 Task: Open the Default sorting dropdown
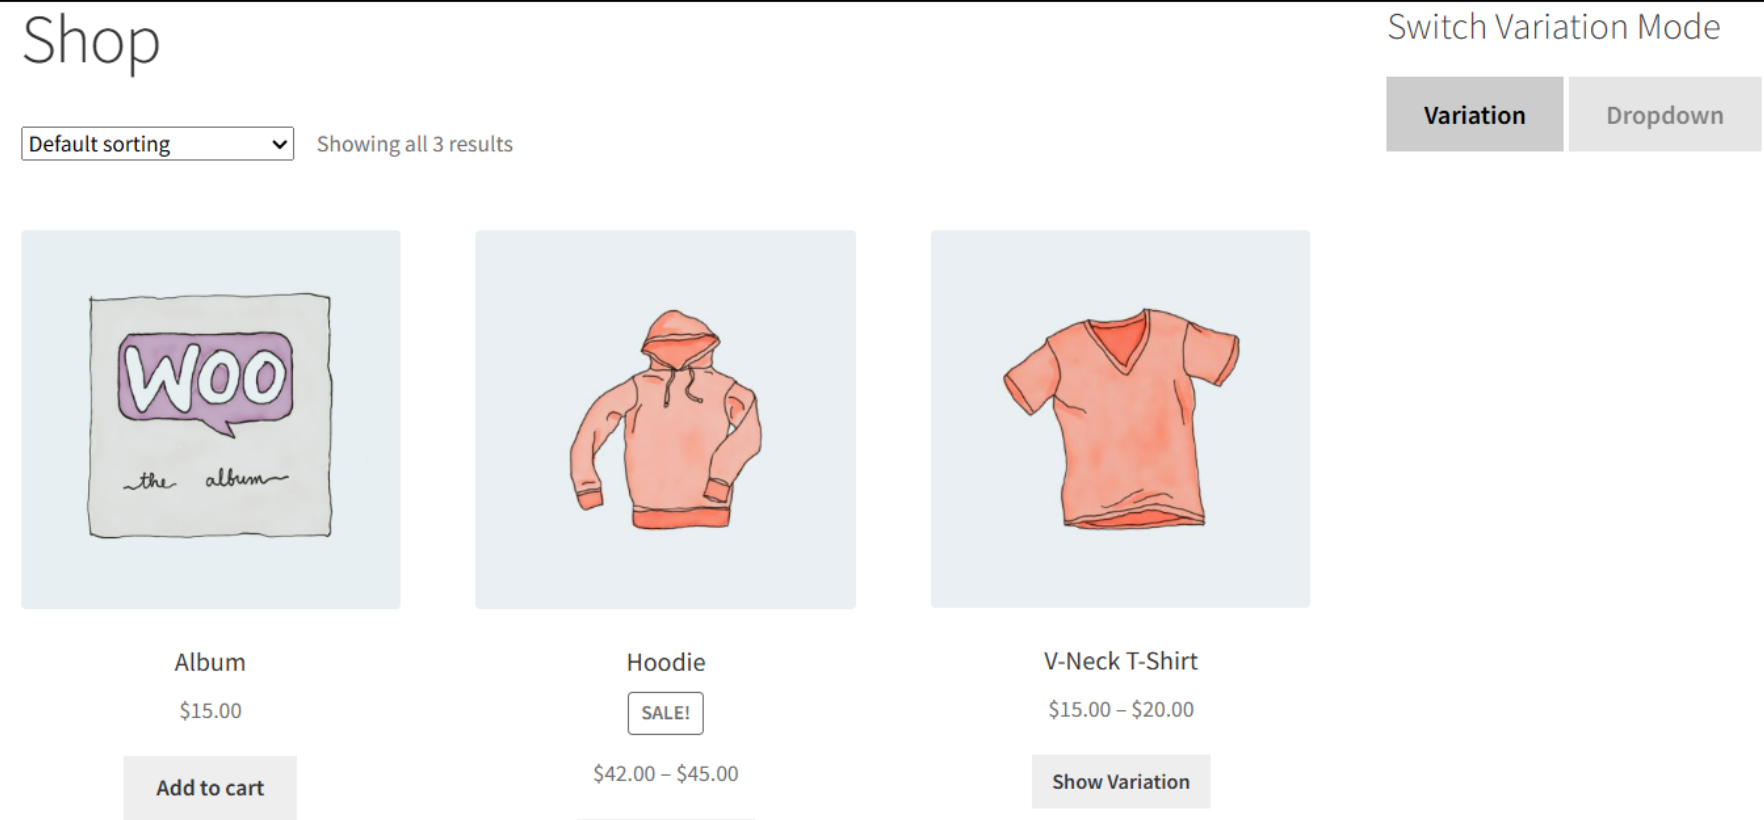pos(157,144)
